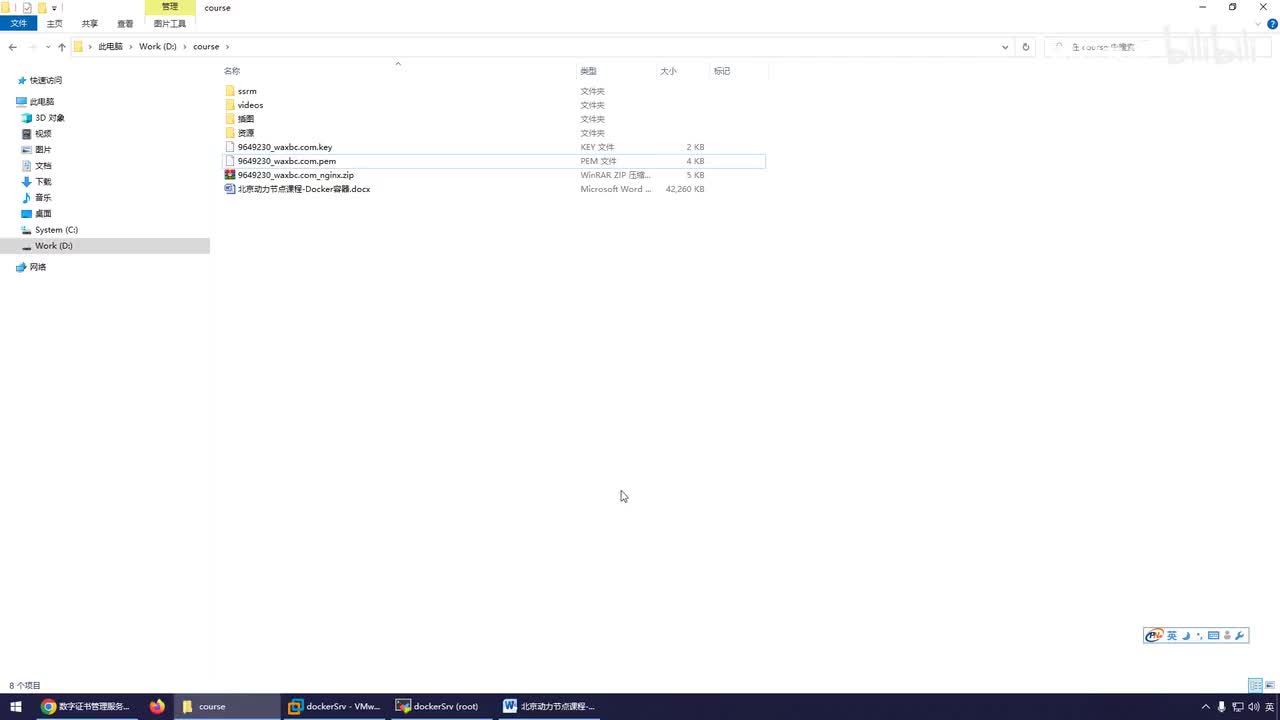The image size is (1280, 720).
Task: Switch to the 共享 ribbon tab
Action: 90,23
